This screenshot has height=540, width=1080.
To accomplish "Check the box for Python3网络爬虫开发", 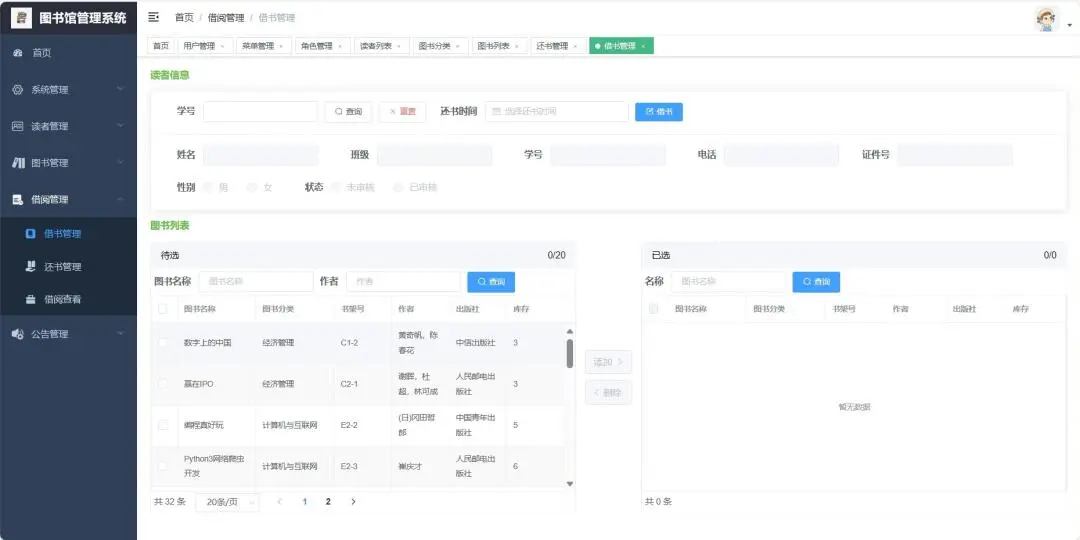I will tap(163, 466).
